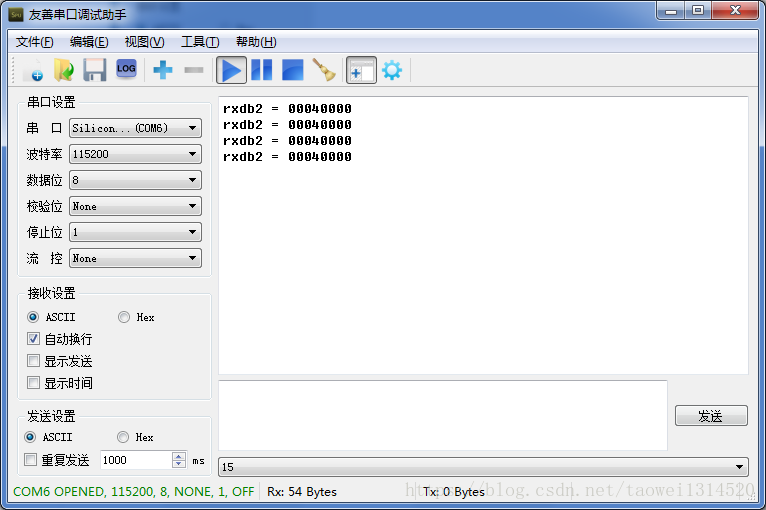Open file using the folder icon
766x510 pixels.
coord(64,70)
